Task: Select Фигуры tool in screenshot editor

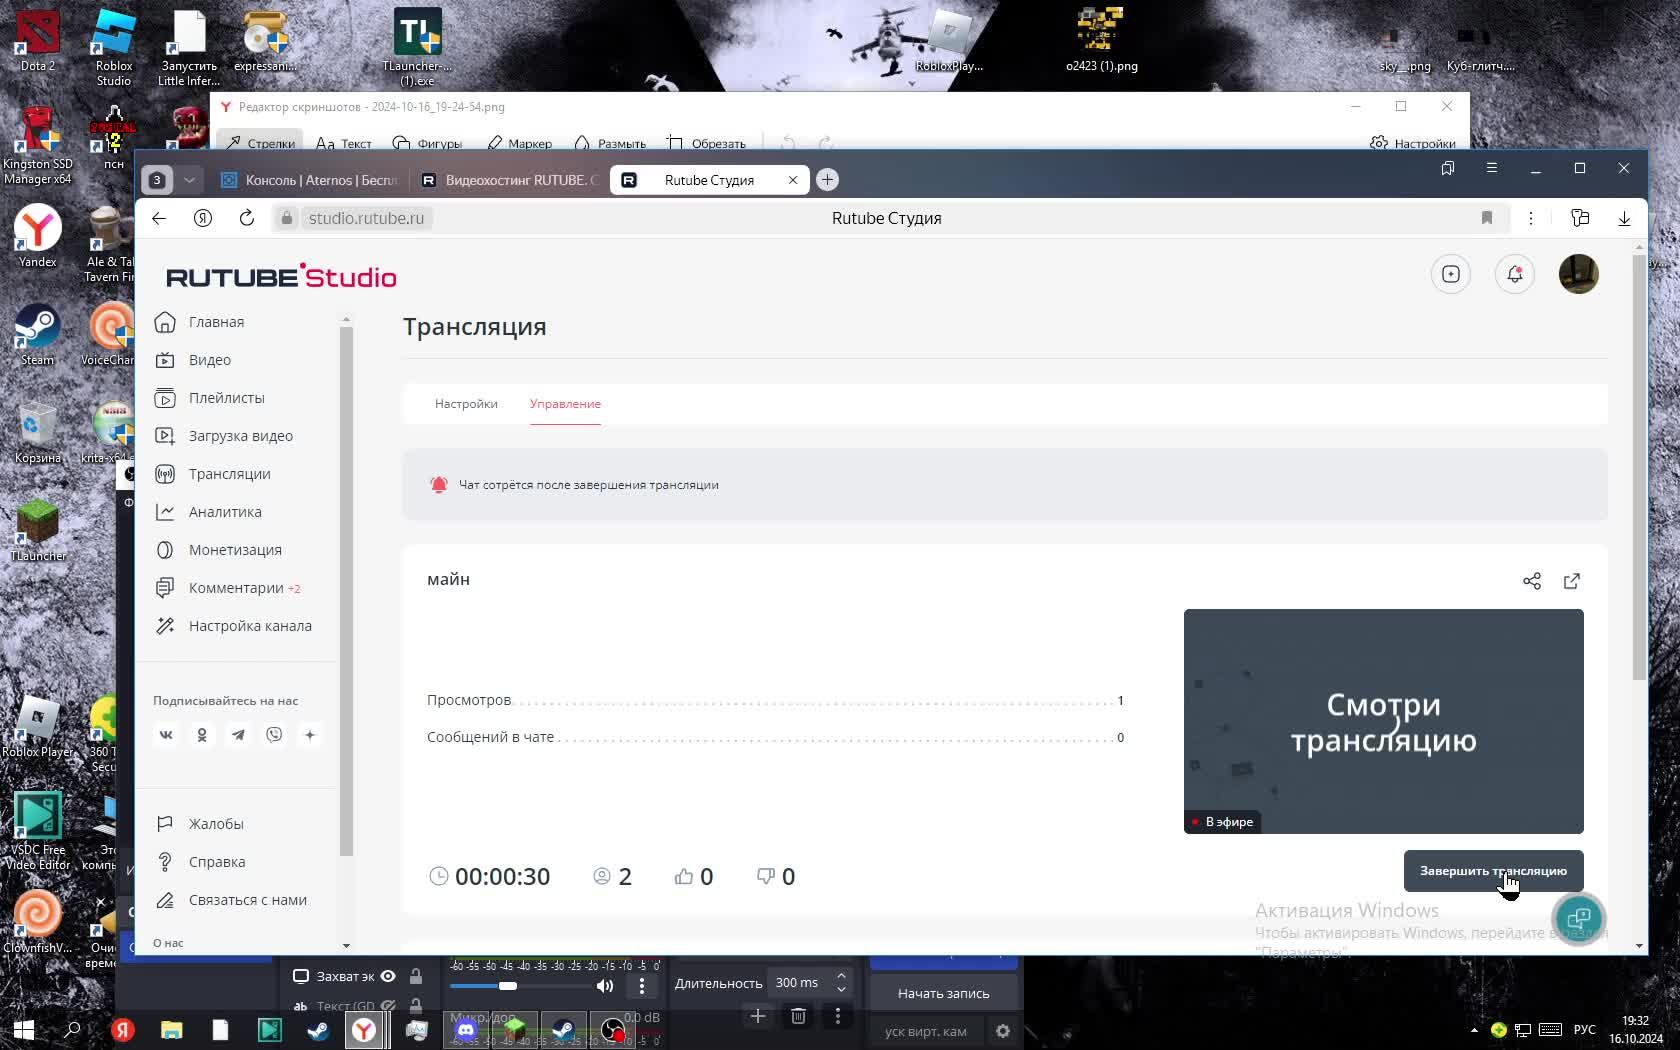Action: click(x=427, y=143)
